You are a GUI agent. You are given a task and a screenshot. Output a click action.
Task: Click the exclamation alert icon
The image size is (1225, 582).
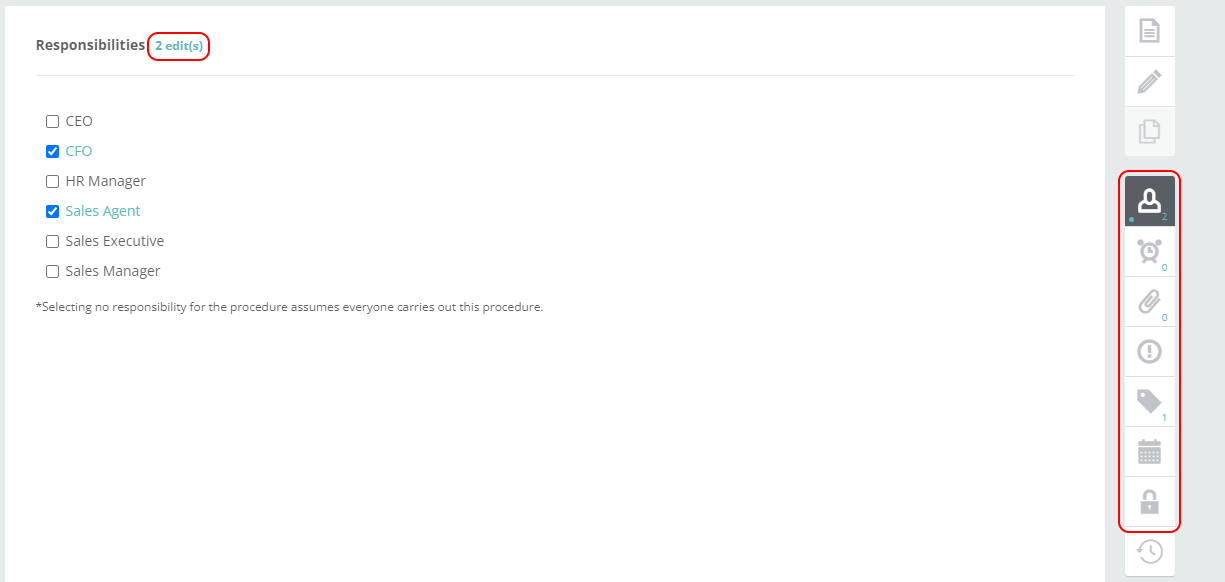click(x=1150, y=351)
